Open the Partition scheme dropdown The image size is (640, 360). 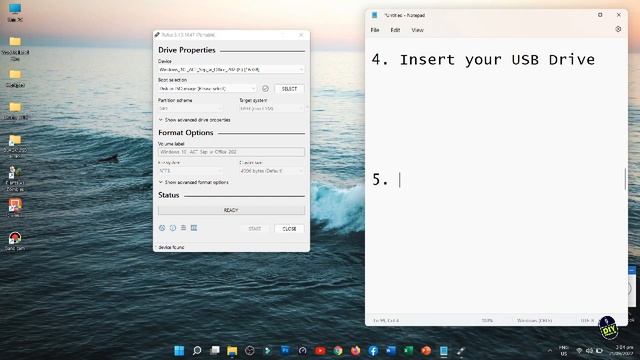[190, 108]
